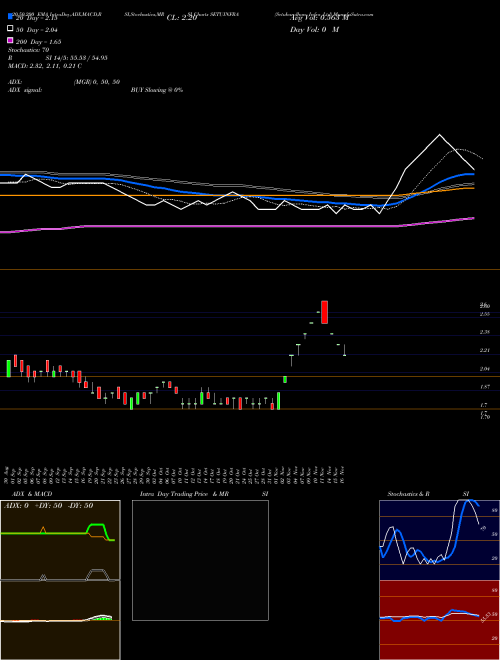
Task: Select the '50 Day - 2.04' legend text
Action: (37, 30)
